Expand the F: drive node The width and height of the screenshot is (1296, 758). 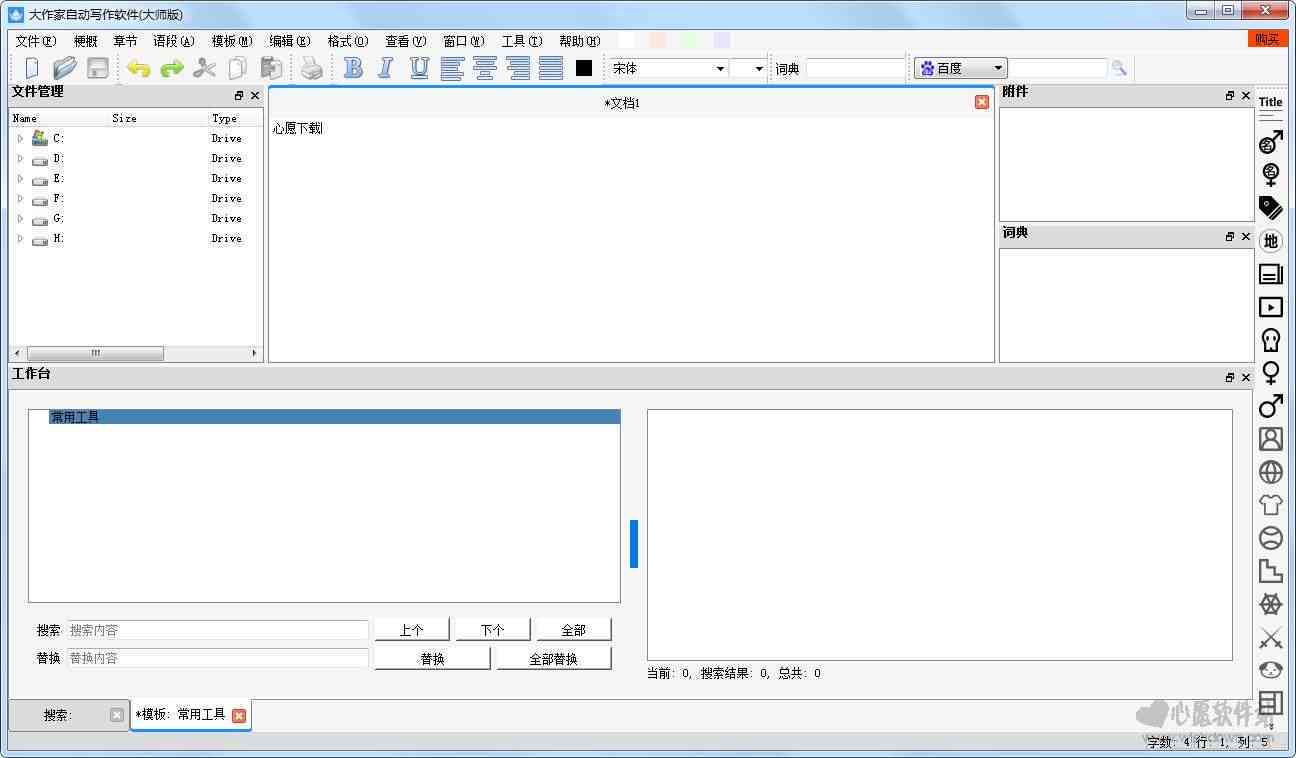pos(20,198)
